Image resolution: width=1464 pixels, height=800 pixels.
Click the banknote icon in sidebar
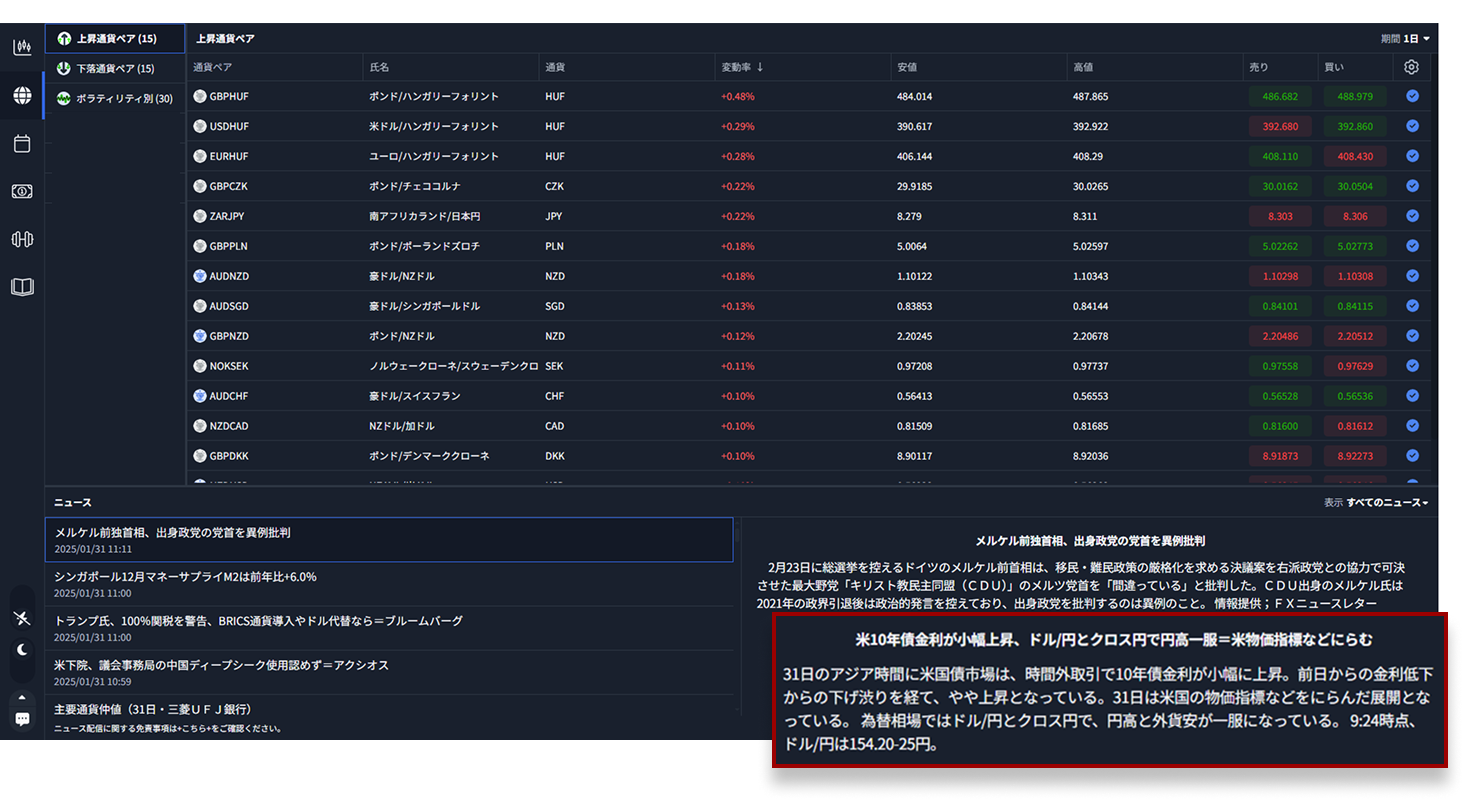pos(22,191)
